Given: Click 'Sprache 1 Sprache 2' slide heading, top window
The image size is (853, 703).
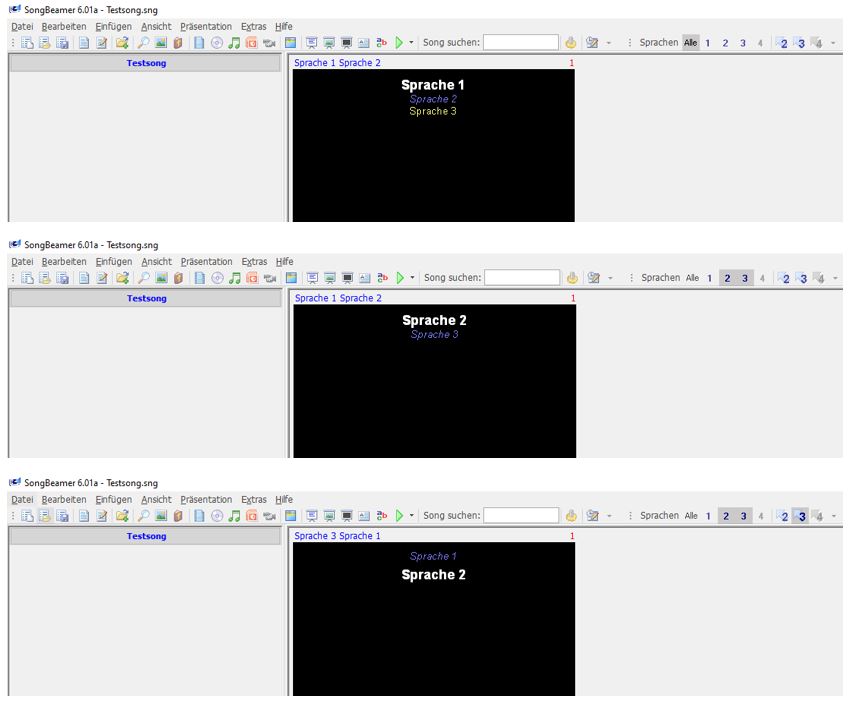Looking at the screenshot, I should (x=337, y=63).
